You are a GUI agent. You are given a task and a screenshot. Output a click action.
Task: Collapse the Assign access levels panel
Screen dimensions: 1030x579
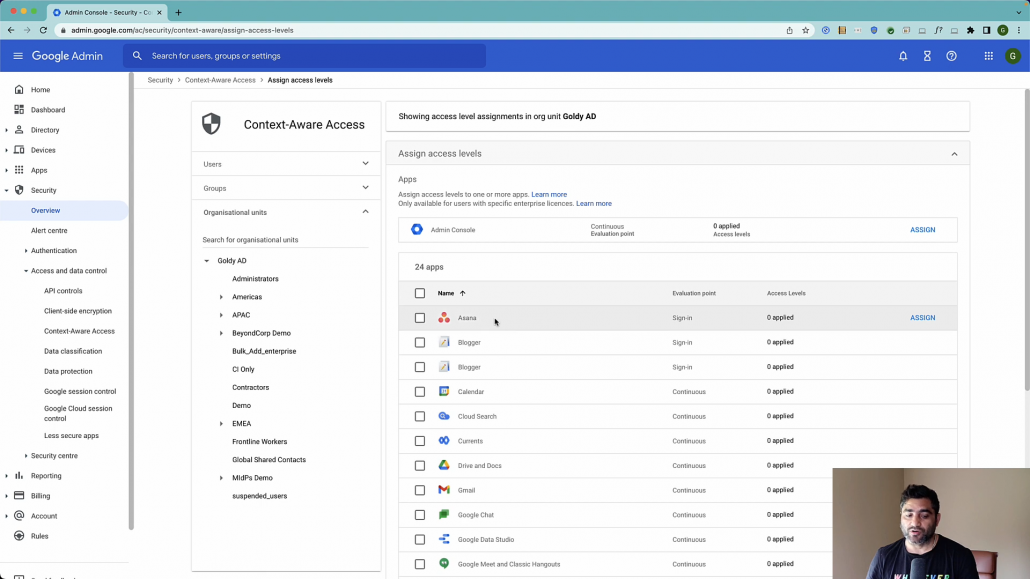954,154
